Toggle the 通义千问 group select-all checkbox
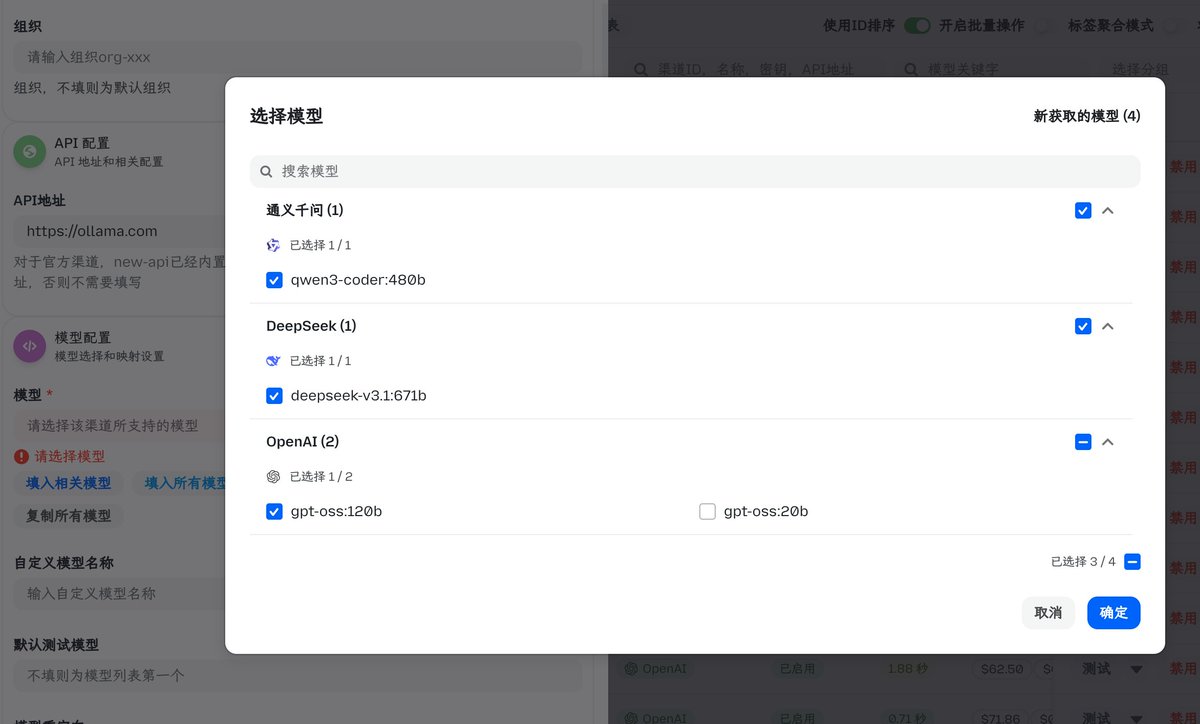This screenshot has width=1200, height=724. (x=1083, y=210)
